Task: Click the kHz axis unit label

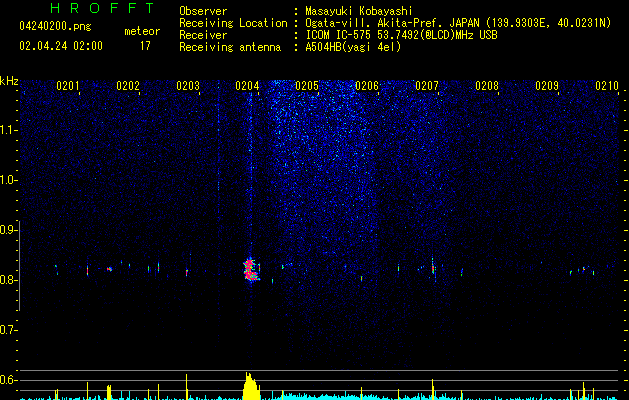Action: coord(9,81)
